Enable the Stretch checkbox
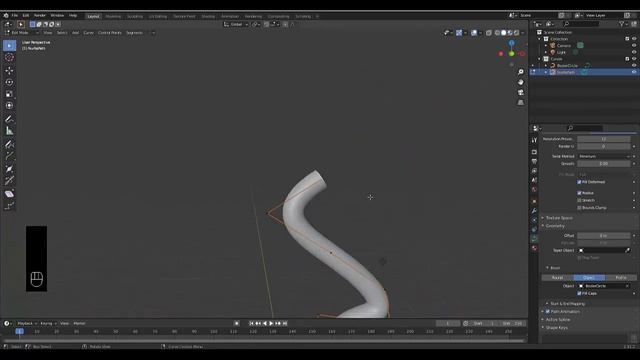Image resolution: width=640 pixels, height=360 pixels. [x=579, y=200]
